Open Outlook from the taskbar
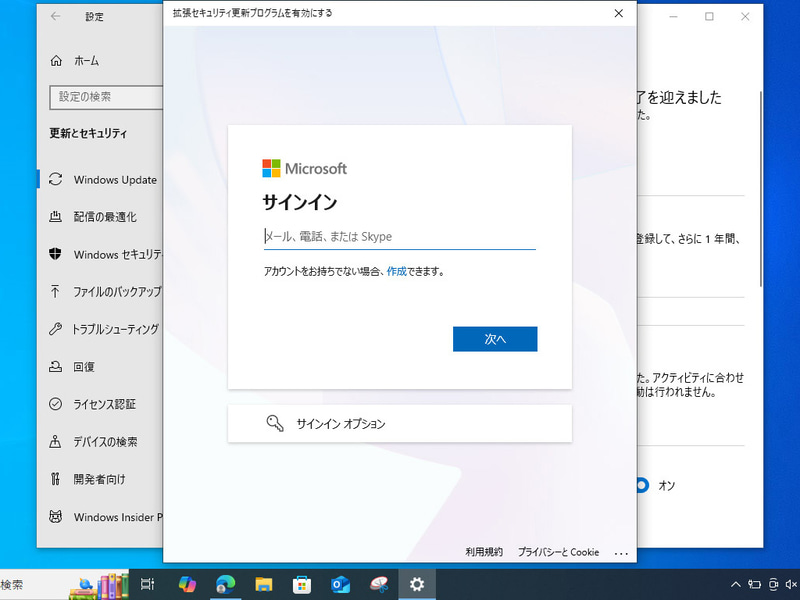 (340, 584)
